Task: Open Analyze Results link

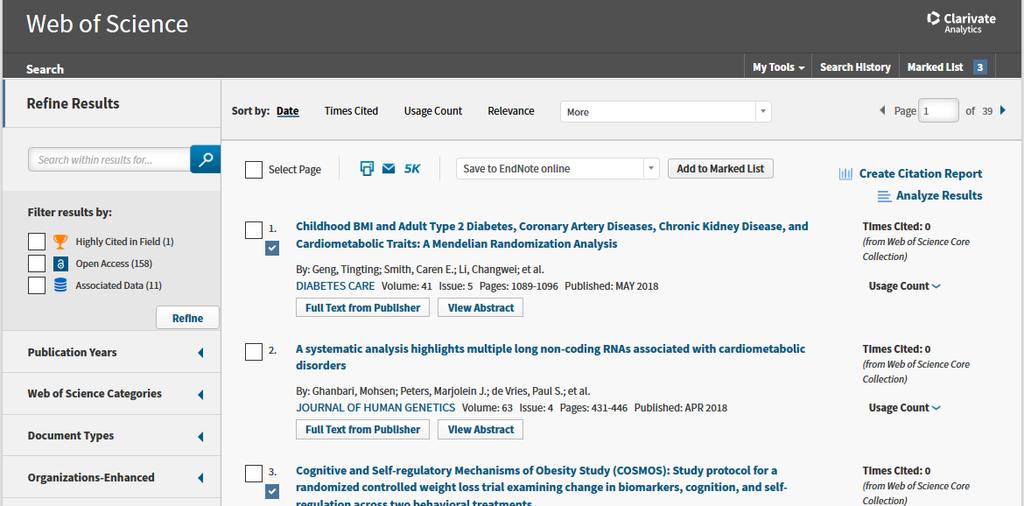Action: point(939,196)
